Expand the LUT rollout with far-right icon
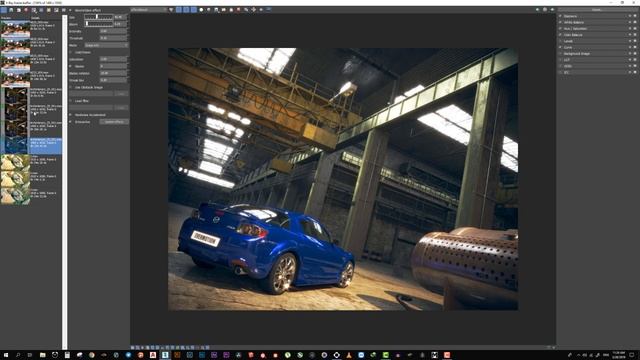The image size is (640, 360). point(635,60)
